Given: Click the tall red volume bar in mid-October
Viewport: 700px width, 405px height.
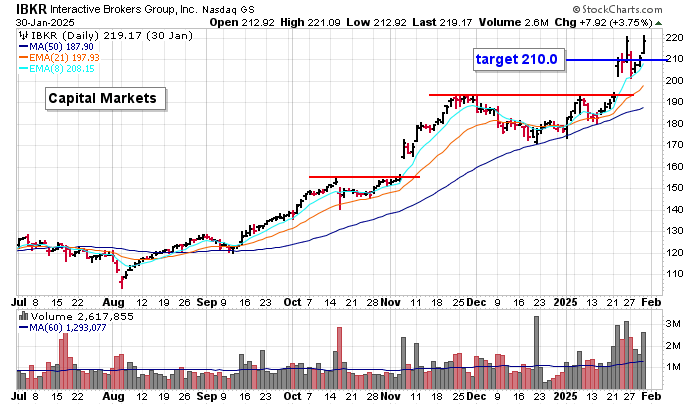Looking at the screenshot, I should pos(339,358).
